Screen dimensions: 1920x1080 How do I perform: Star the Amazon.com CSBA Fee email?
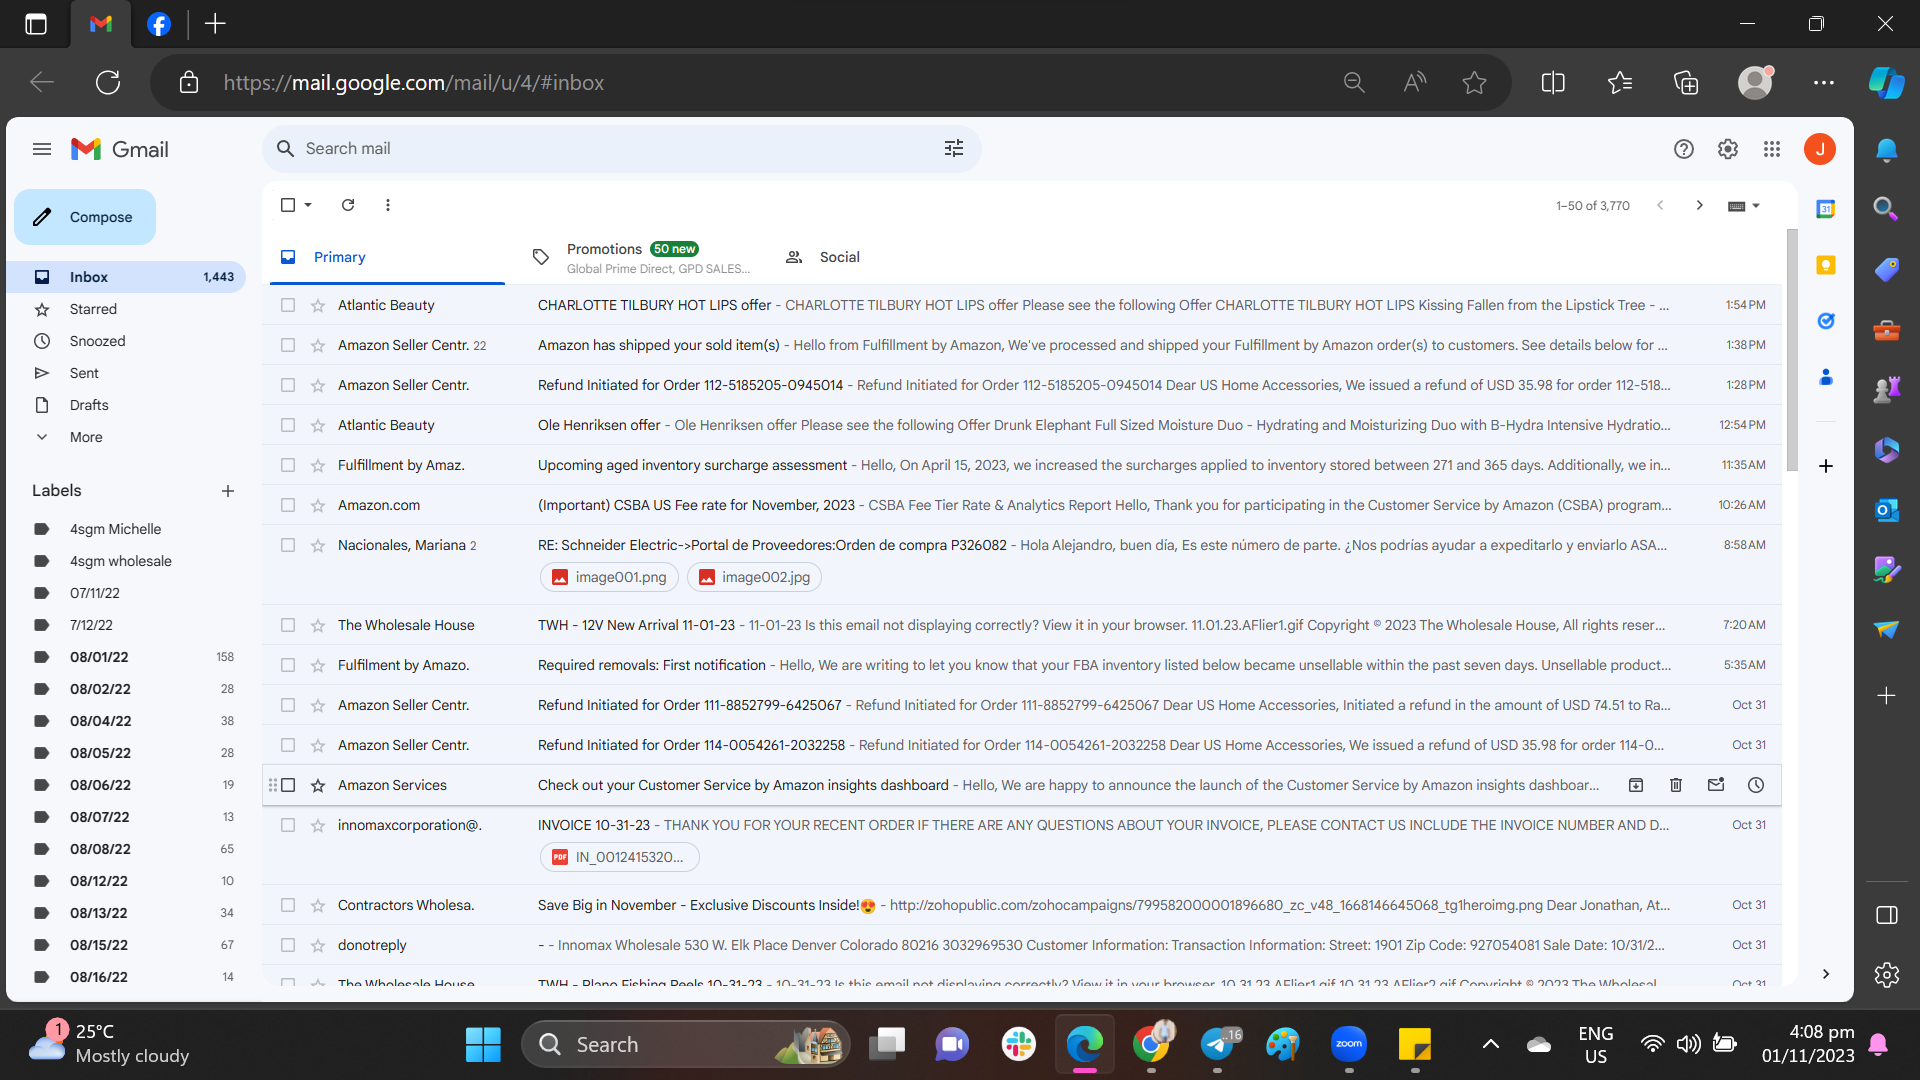point(318,506)
